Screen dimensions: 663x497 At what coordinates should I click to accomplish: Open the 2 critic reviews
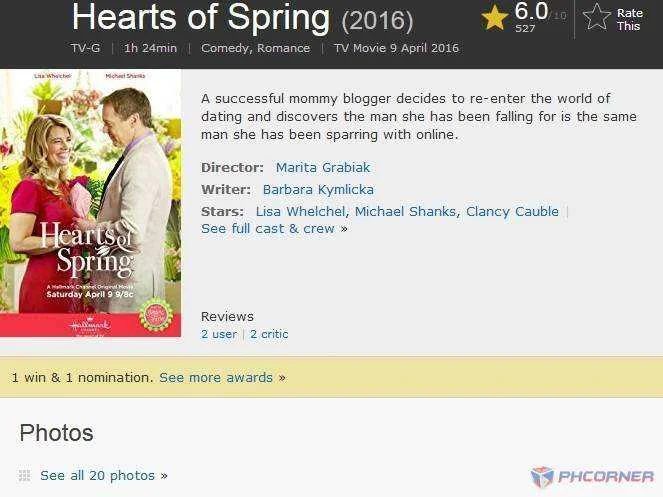[x=269, y=334]
